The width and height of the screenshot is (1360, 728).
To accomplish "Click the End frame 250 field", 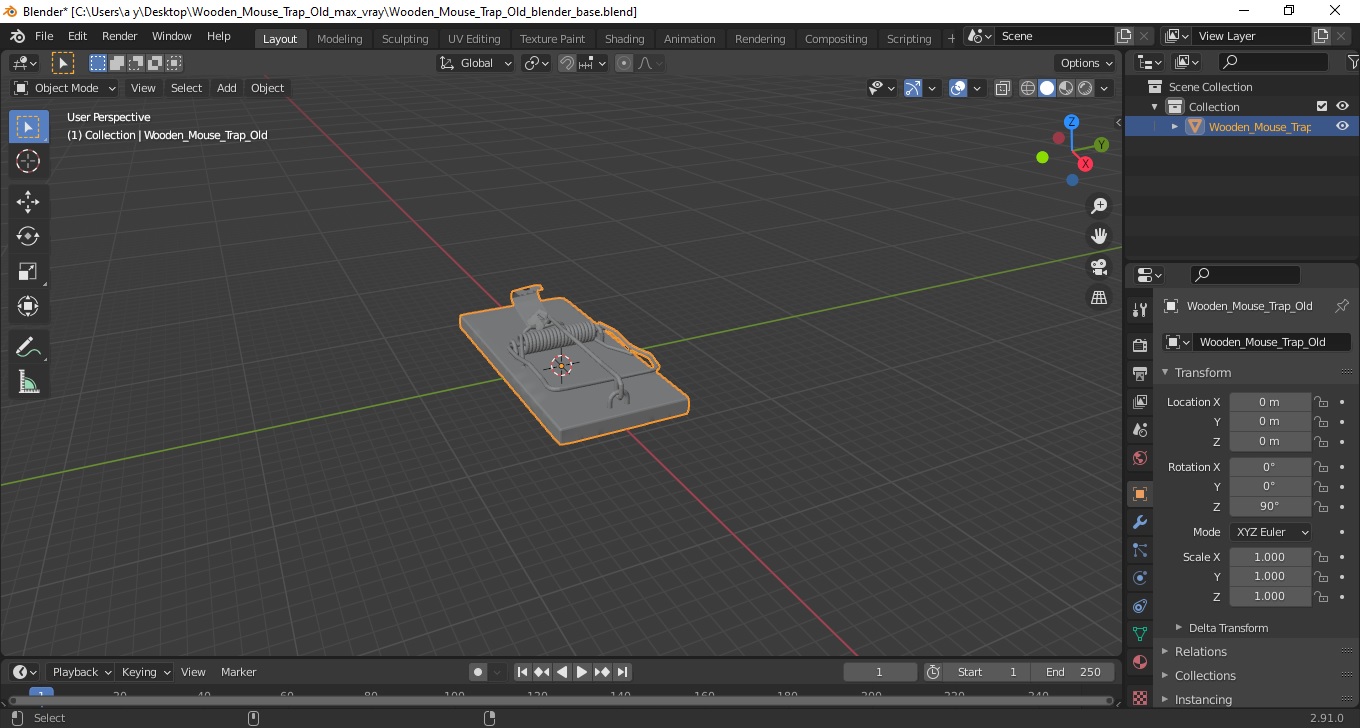I will pos(1073,672).
